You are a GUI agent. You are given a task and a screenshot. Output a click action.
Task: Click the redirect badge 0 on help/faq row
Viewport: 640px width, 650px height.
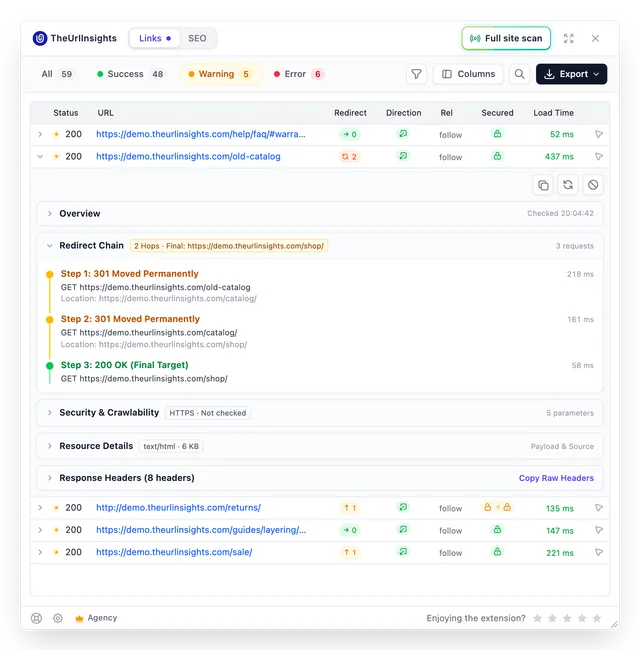click(x=350, y=134)
